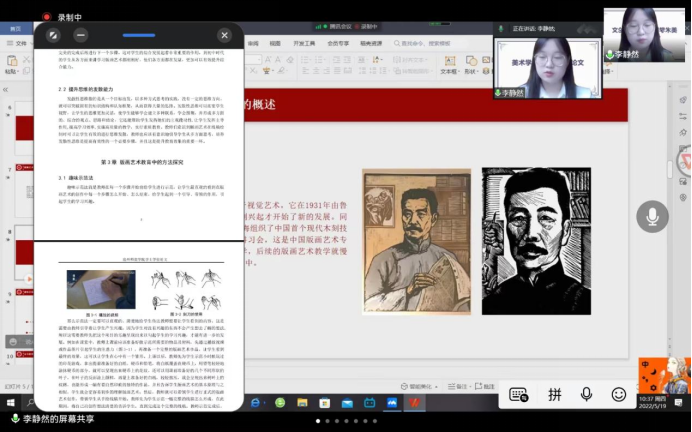Insert a 文本框 text box

click(x=450, y=64)
